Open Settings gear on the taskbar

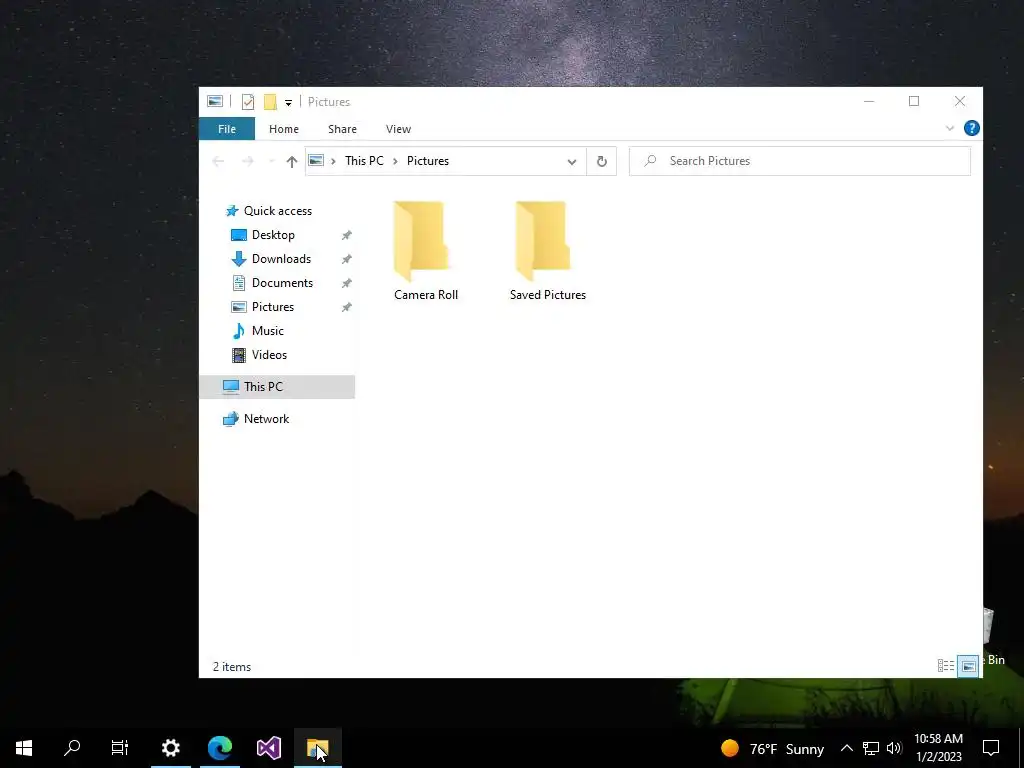point(170,748)
